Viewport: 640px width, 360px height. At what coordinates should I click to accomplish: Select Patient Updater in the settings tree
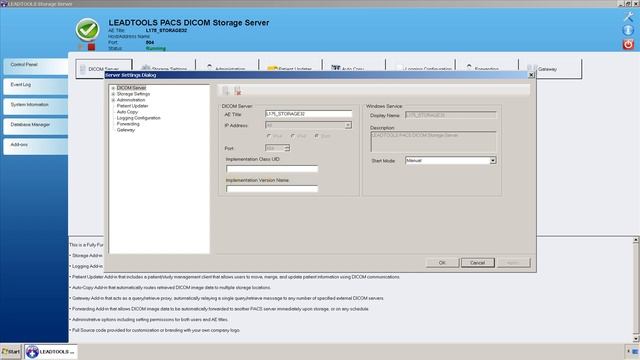(132, 106)
